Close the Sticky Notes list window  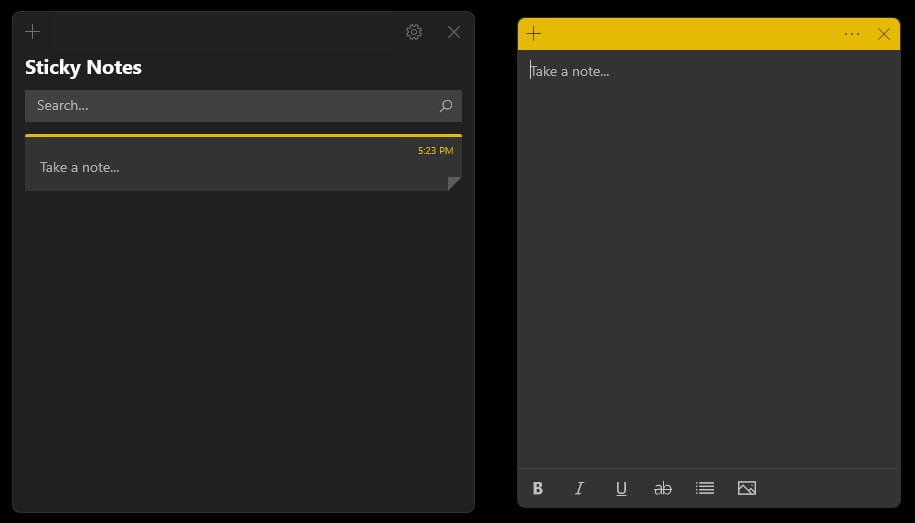453,32
